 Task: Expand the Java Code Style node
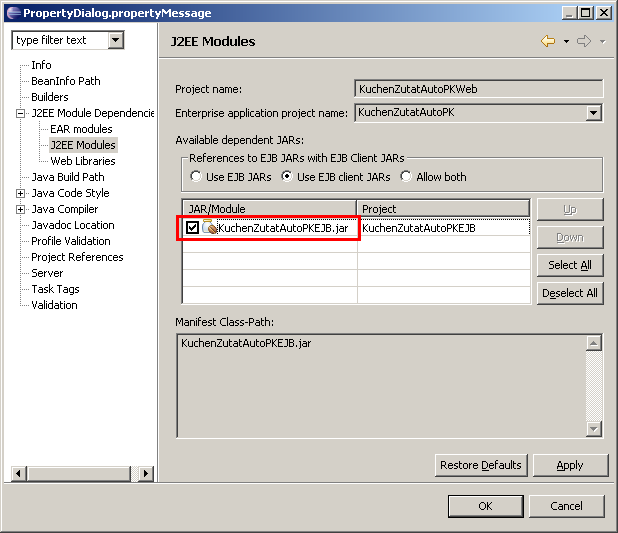(20, 193)
